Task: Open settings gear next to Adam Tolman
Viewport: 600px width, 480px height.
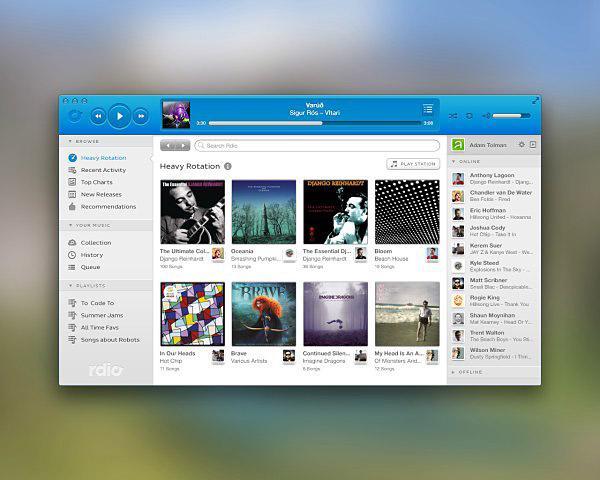Action: click(x=521, y=145)
